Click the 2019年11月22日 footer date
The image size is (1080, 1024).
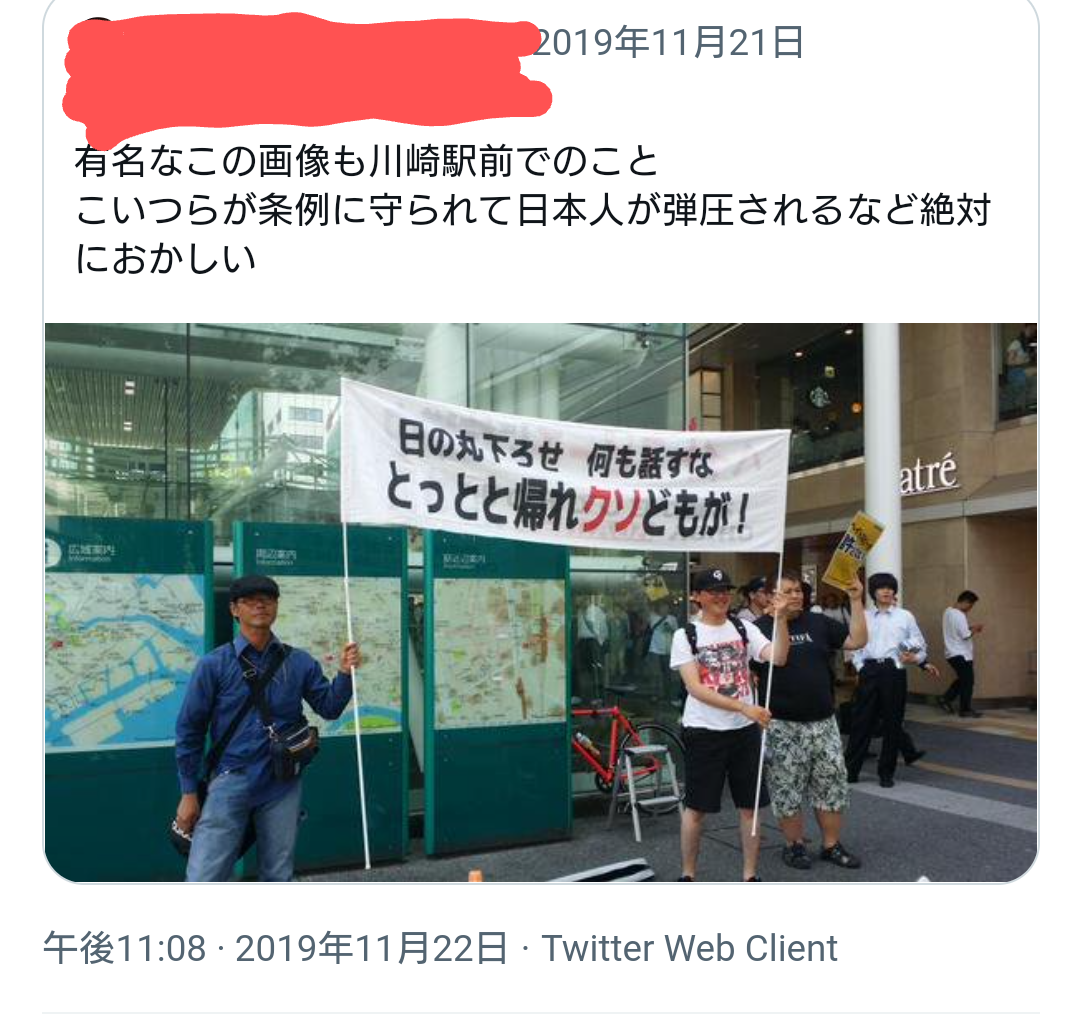371,948
